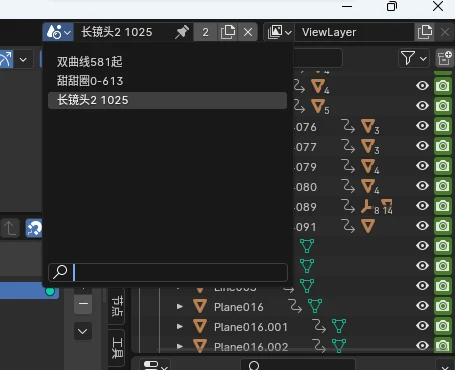Expand the Plane016 tree item
The image size is (455, 370).
click(x=180, y=306)
